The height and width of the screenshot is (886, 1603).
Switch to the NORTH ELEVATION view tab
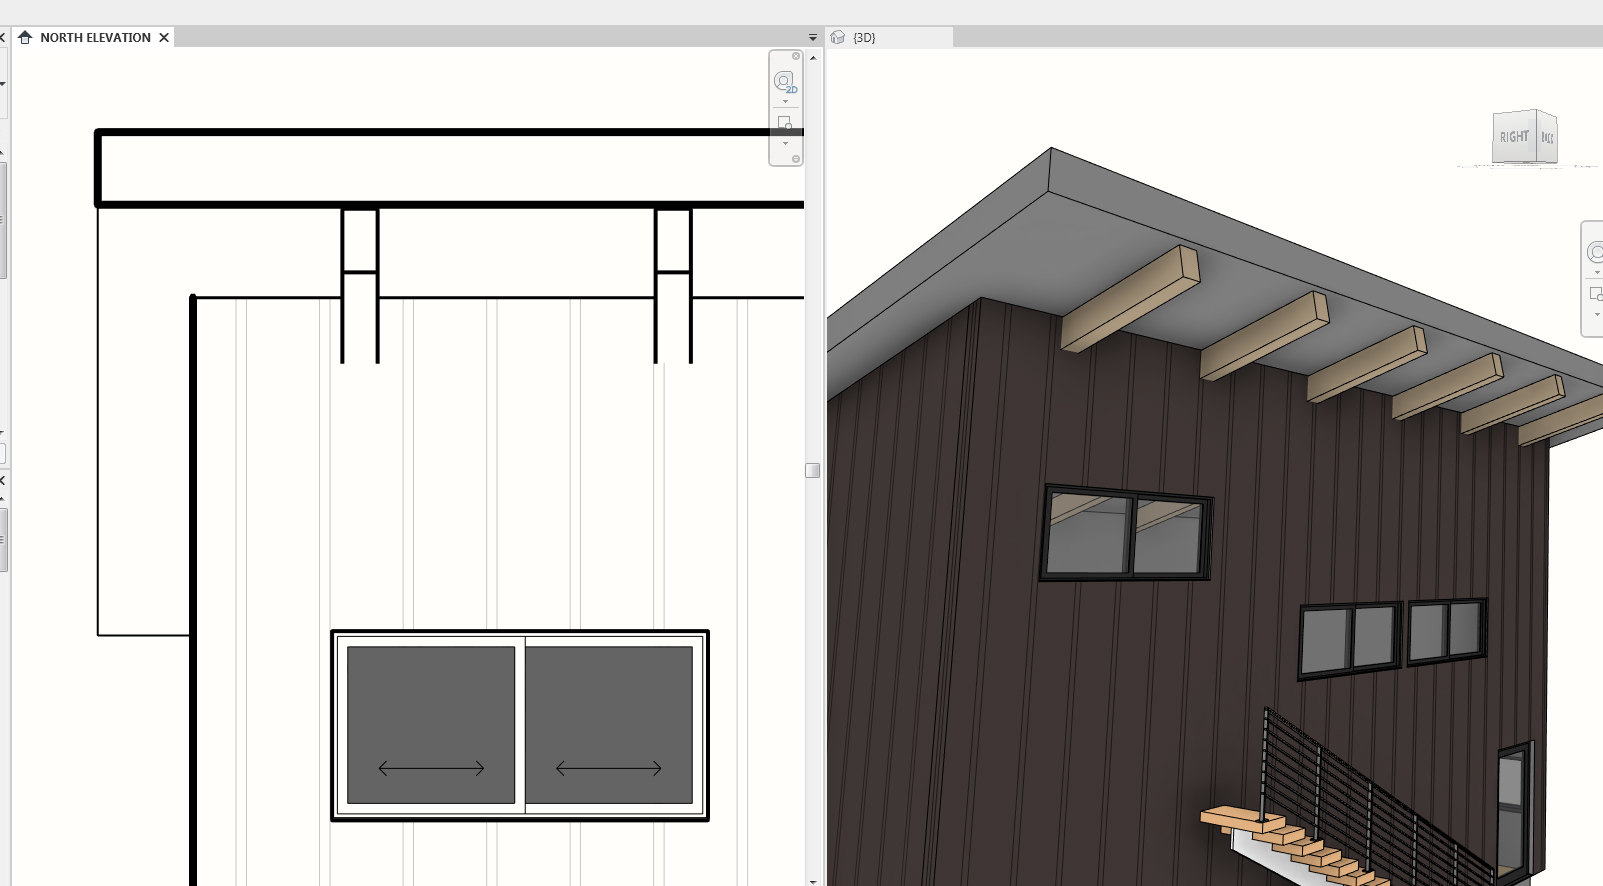(94, 37)
